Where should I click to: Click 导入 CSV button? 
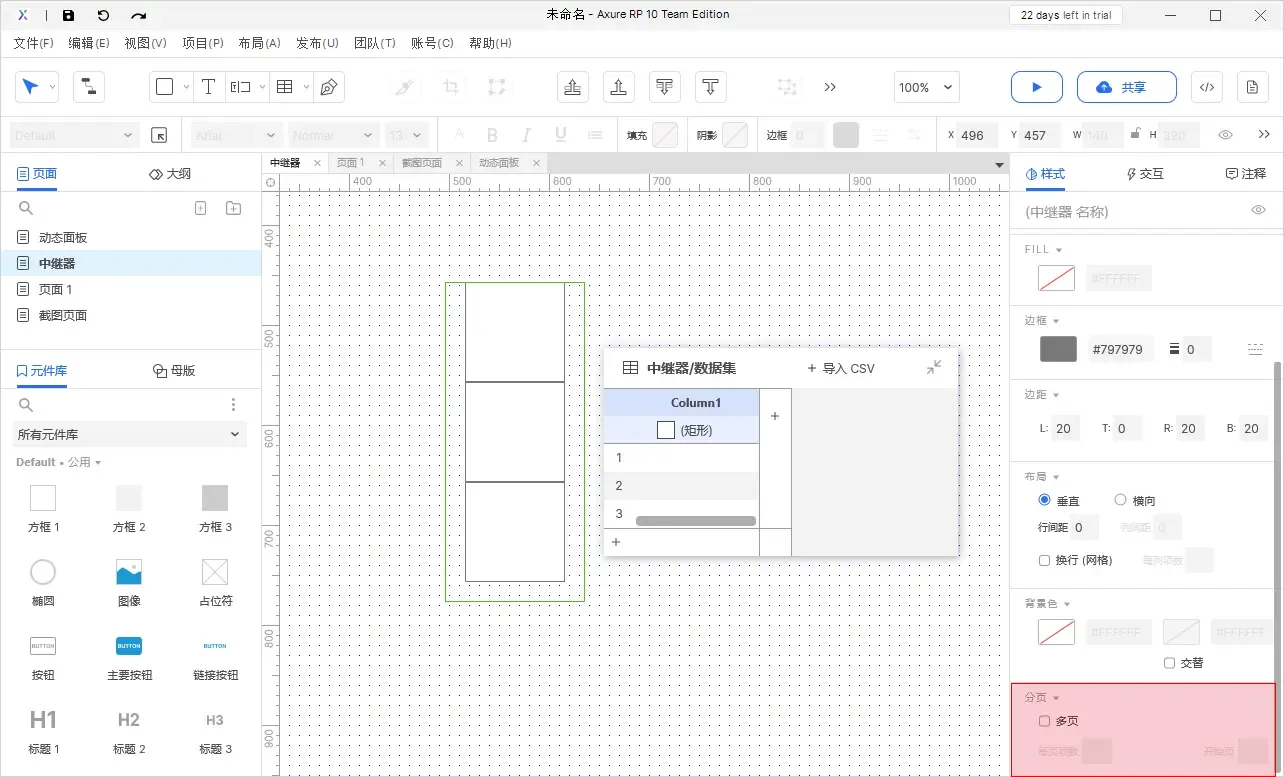click(840, 368)
